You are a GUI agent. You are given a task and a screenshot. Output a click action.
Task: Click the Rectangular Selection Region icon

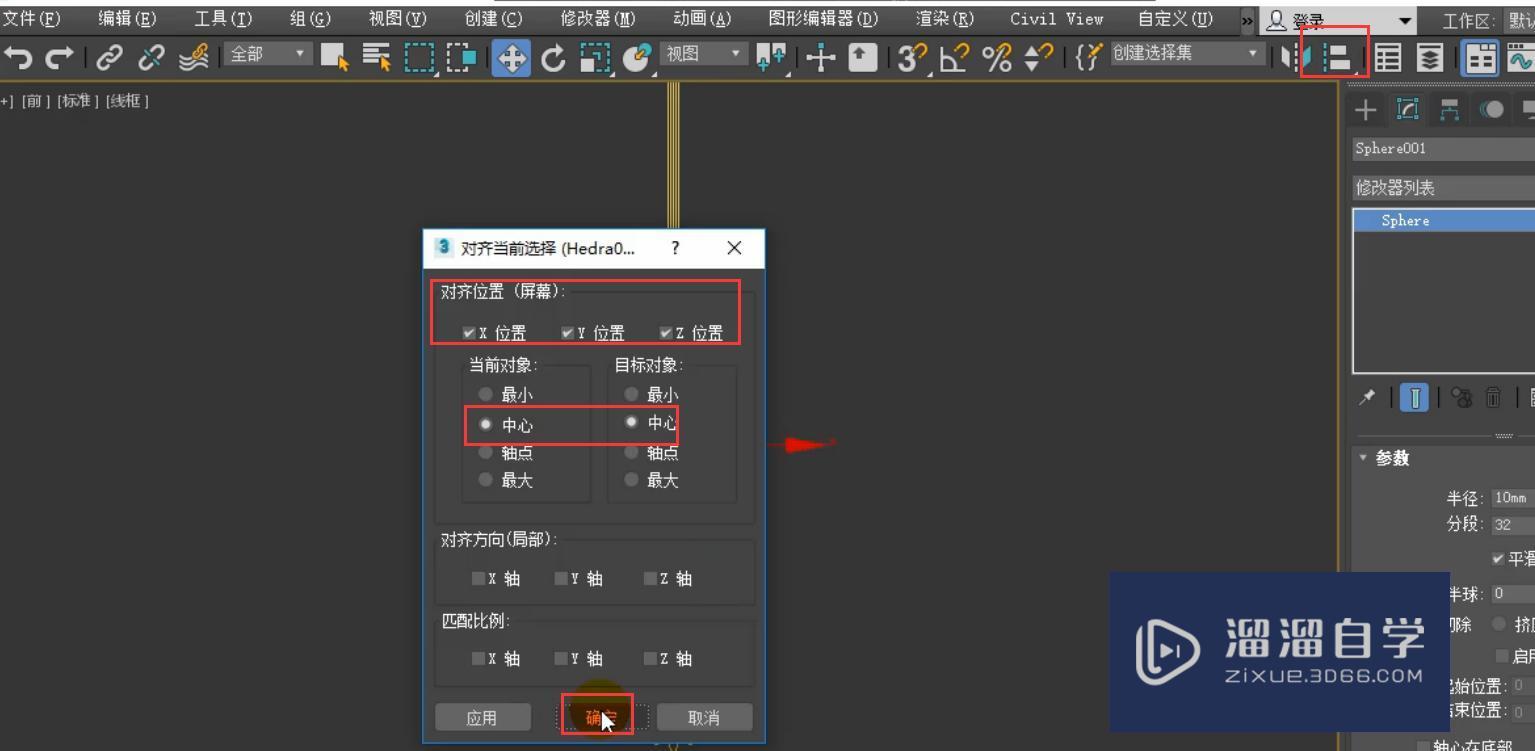click(x=420, y=58)
